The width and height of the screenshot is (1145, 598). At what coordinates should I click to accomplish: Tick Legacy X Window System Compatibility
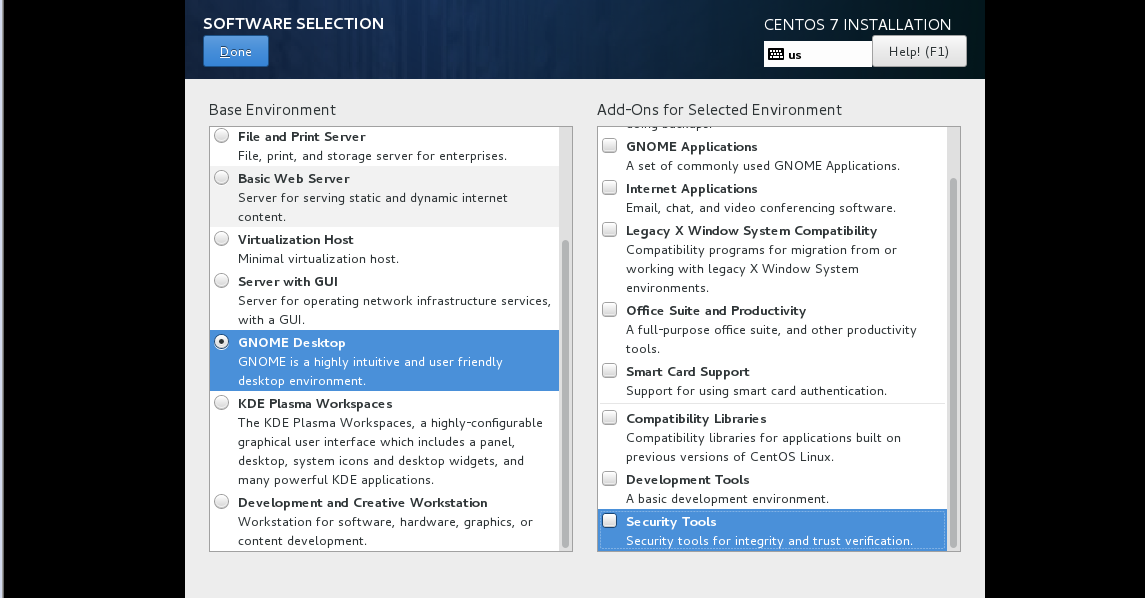pos(610,230)
